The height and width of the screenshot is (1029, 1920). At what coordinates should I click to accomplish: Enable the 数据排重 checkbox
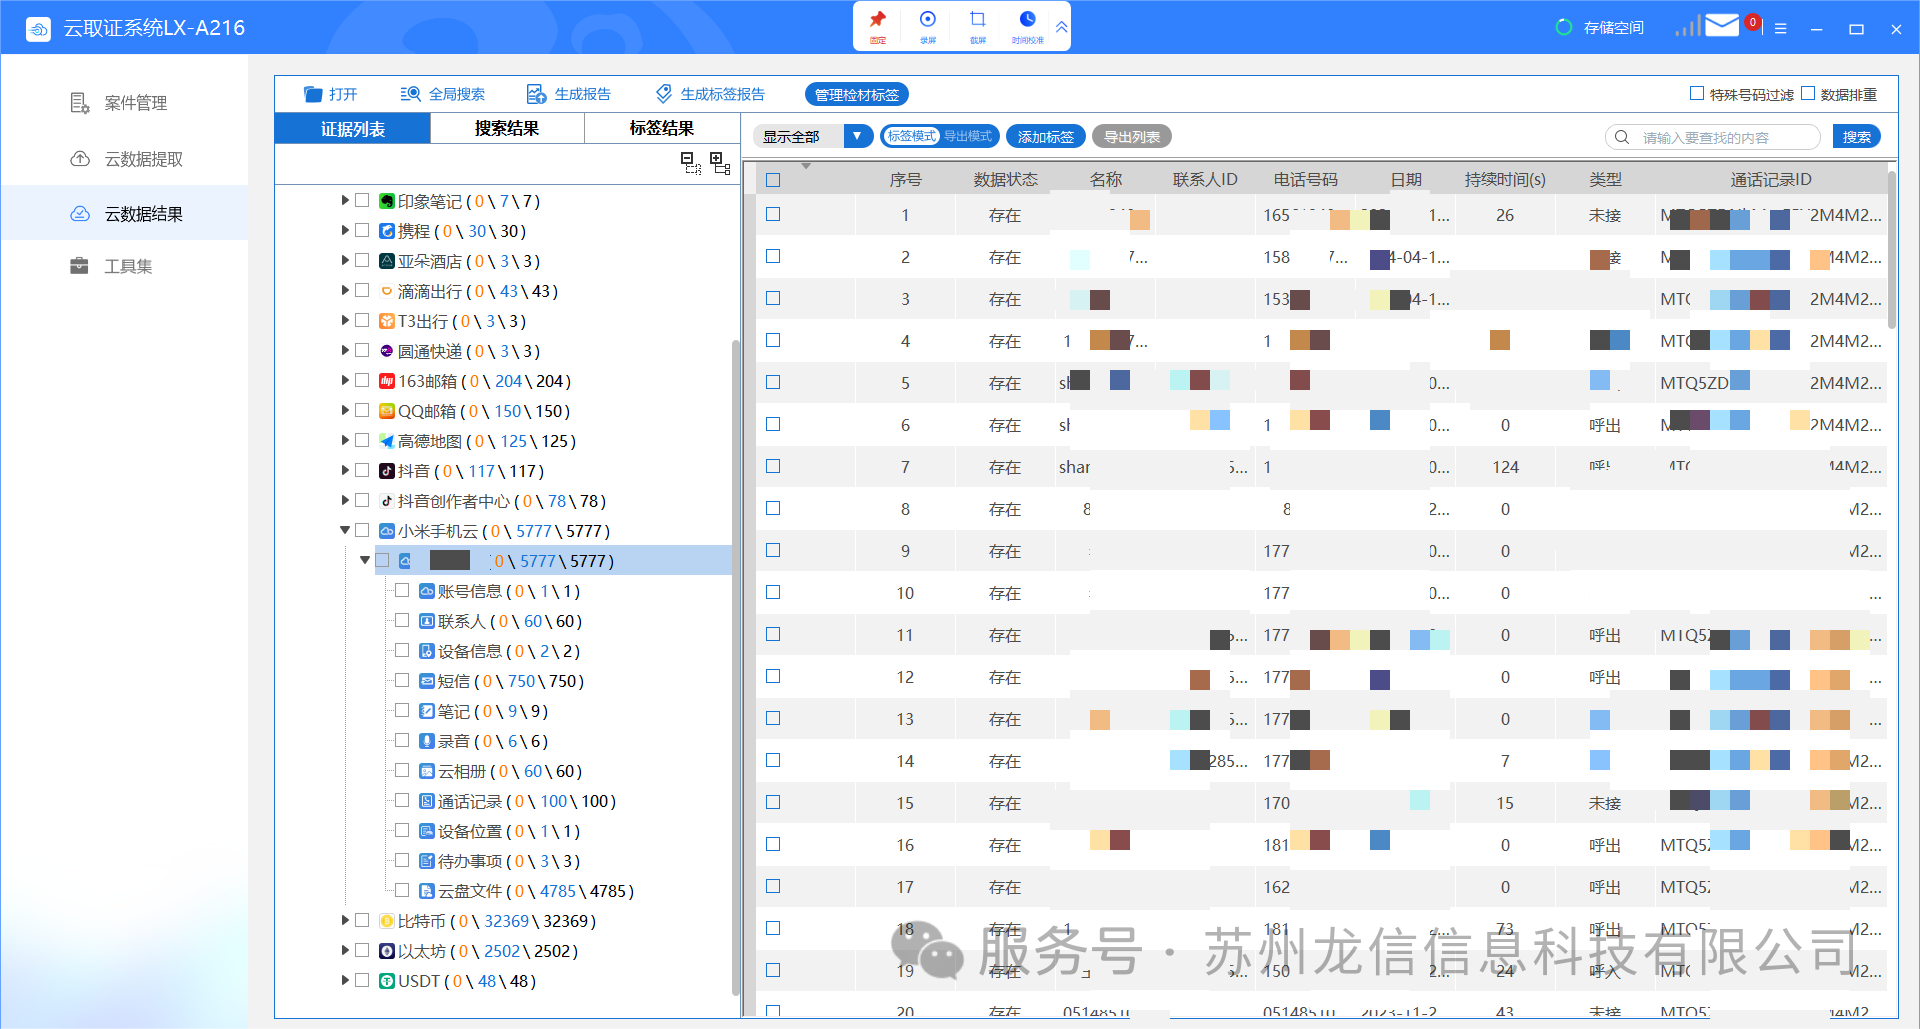point(1808,93)
